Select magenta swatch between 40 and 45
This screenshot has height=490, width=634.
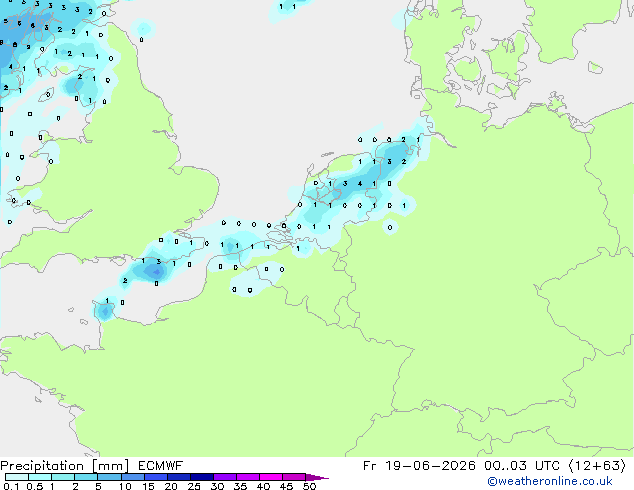tap(271, 477)
